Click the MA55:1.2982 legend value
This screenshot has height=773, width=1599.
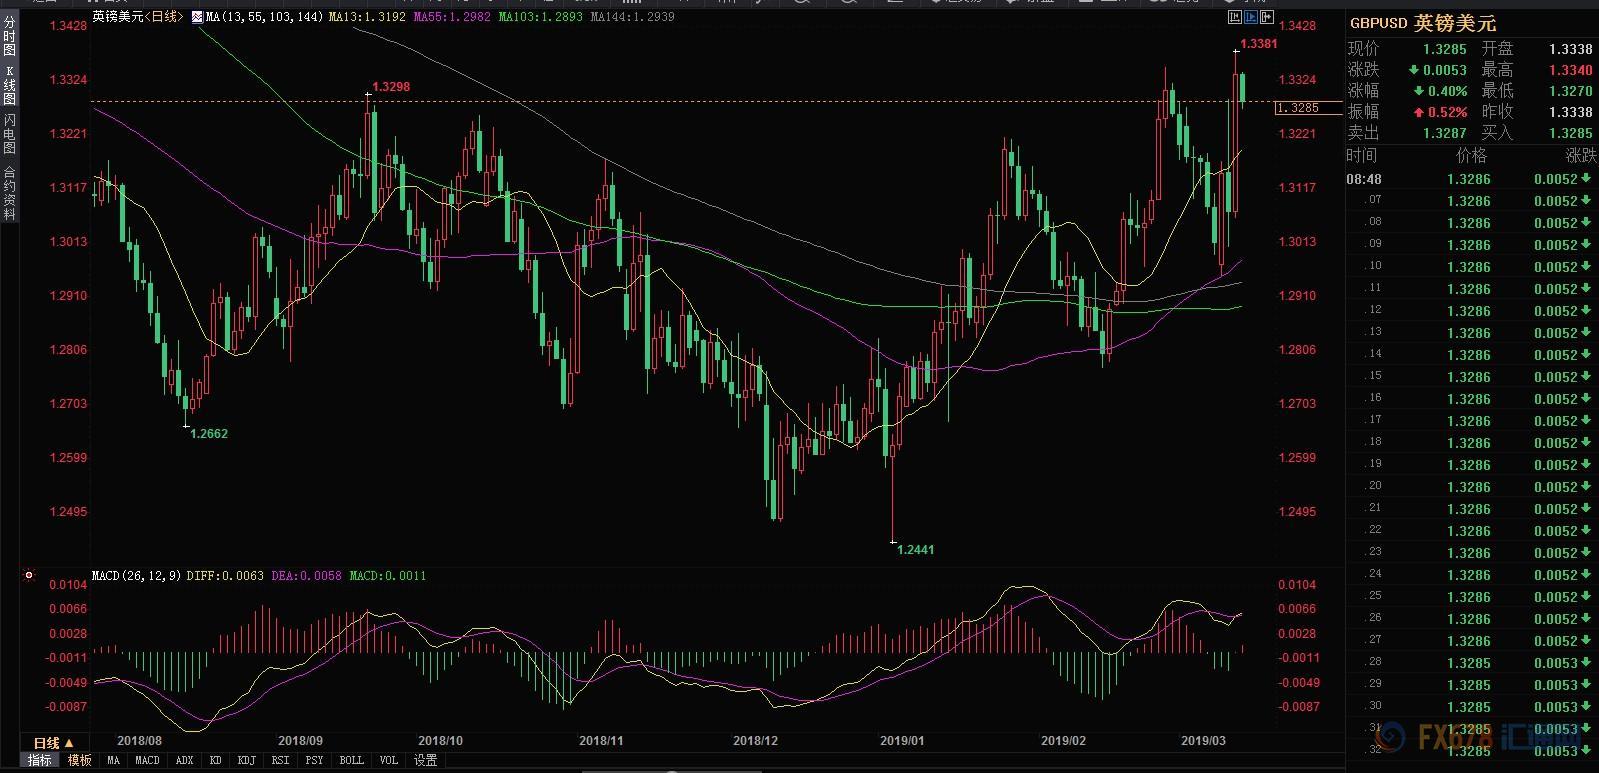point(452,17)
